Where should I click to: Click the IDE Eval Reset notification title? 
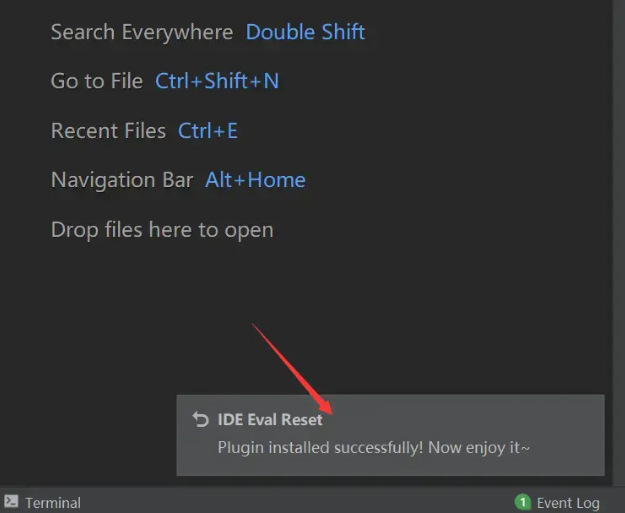(x=270, y=420)
